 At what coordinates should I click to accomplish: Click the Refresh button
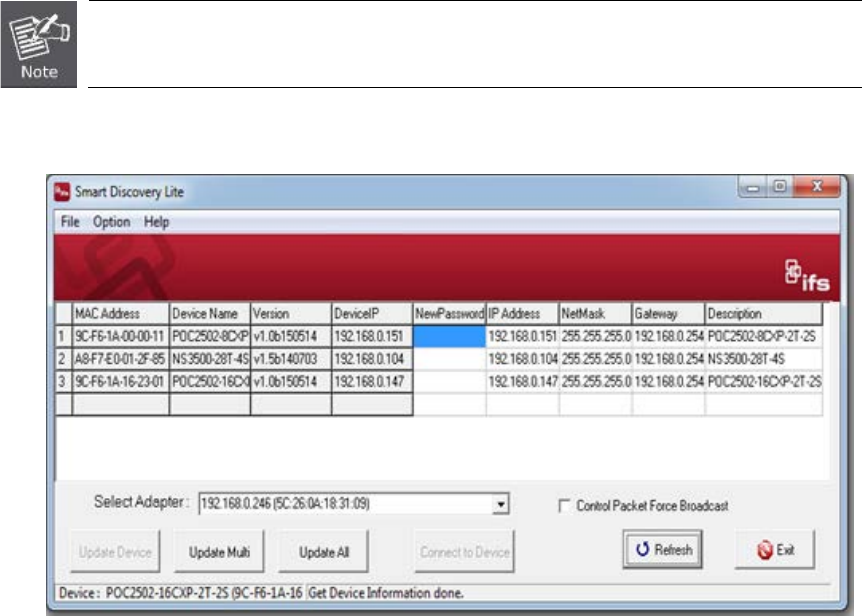click(x=662, y=550)
